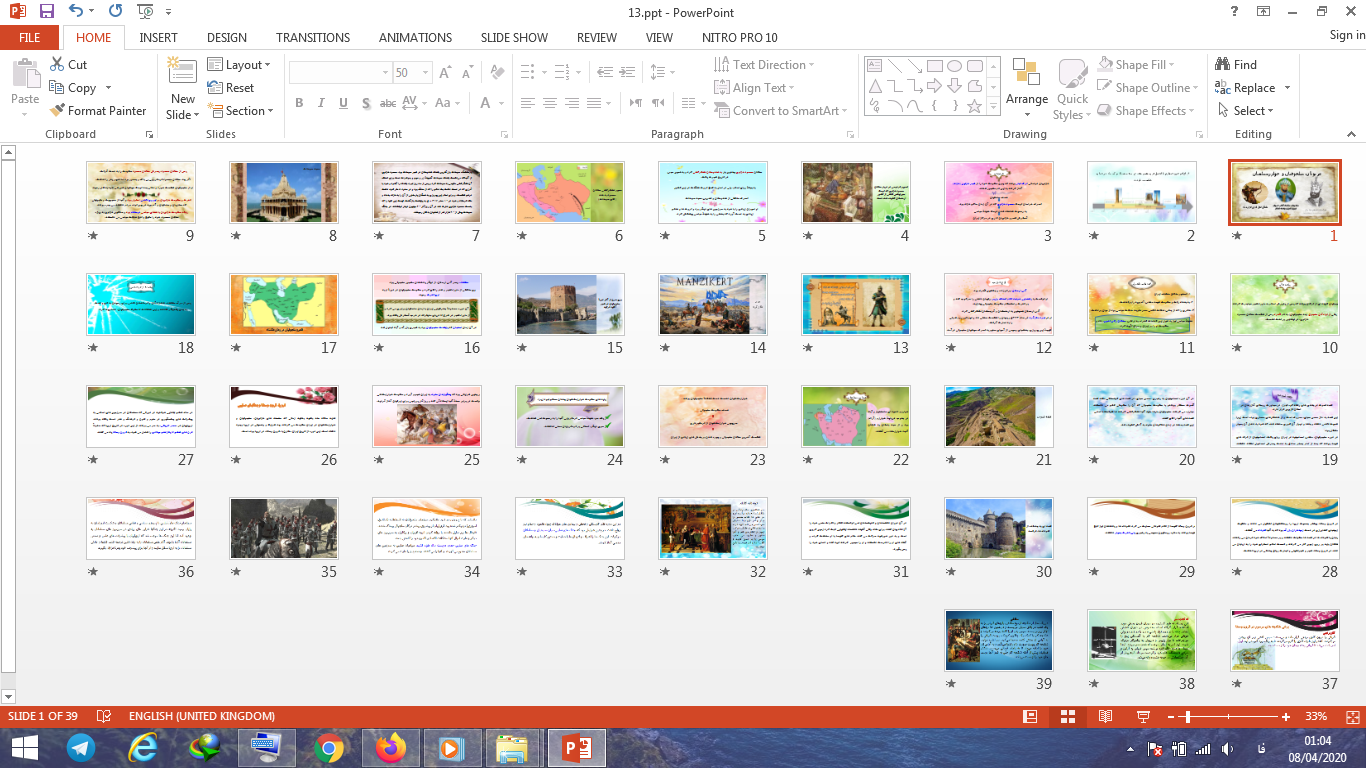
Task: Toggle Slide Sorter view button
Action: (1067, 717)
